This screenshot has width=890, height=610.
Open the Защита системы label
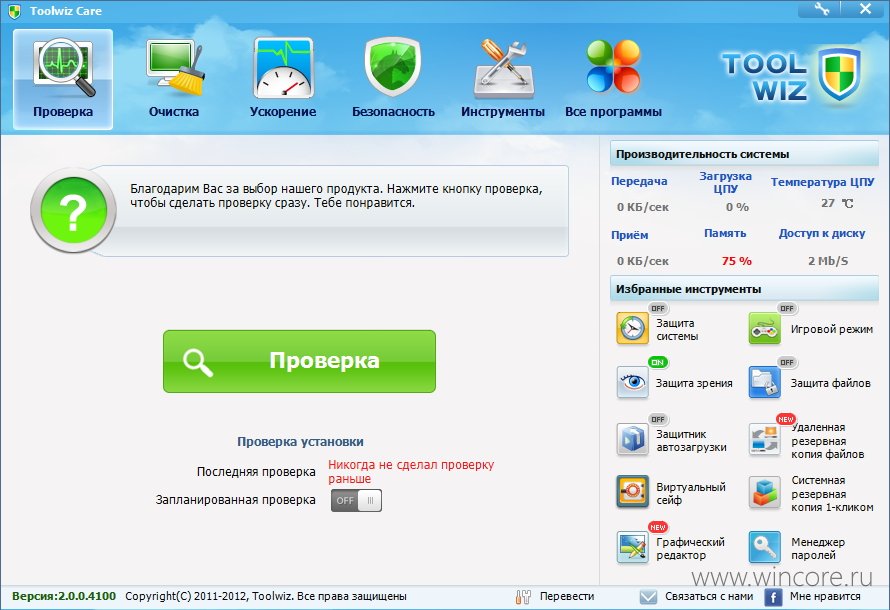677,330
